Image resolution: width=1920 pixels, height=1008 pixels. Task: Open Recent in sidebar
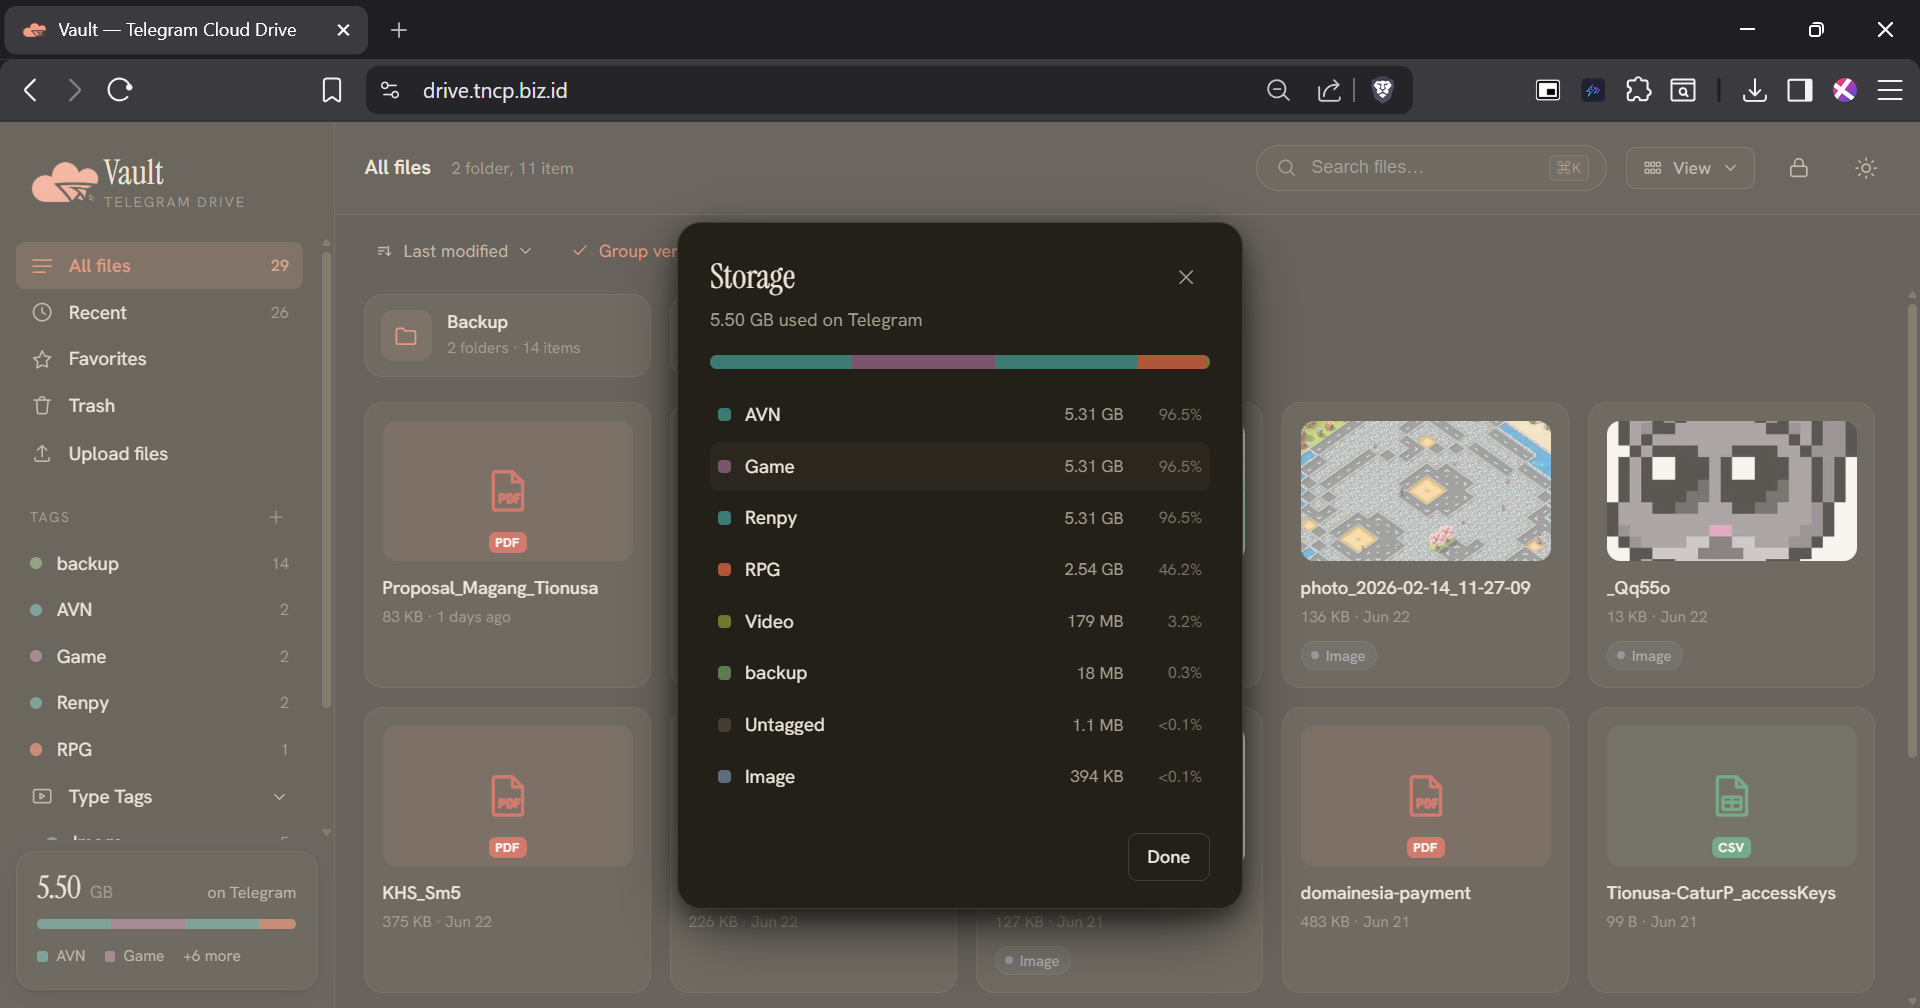tap(159, 313)
